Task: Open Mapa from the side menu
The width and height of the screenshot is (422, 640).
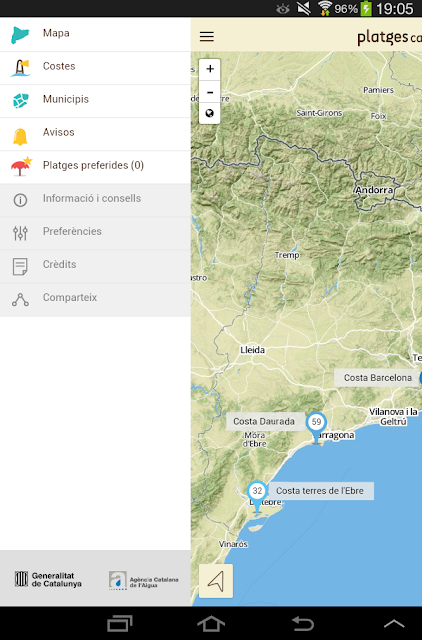Action: (96, 34)
